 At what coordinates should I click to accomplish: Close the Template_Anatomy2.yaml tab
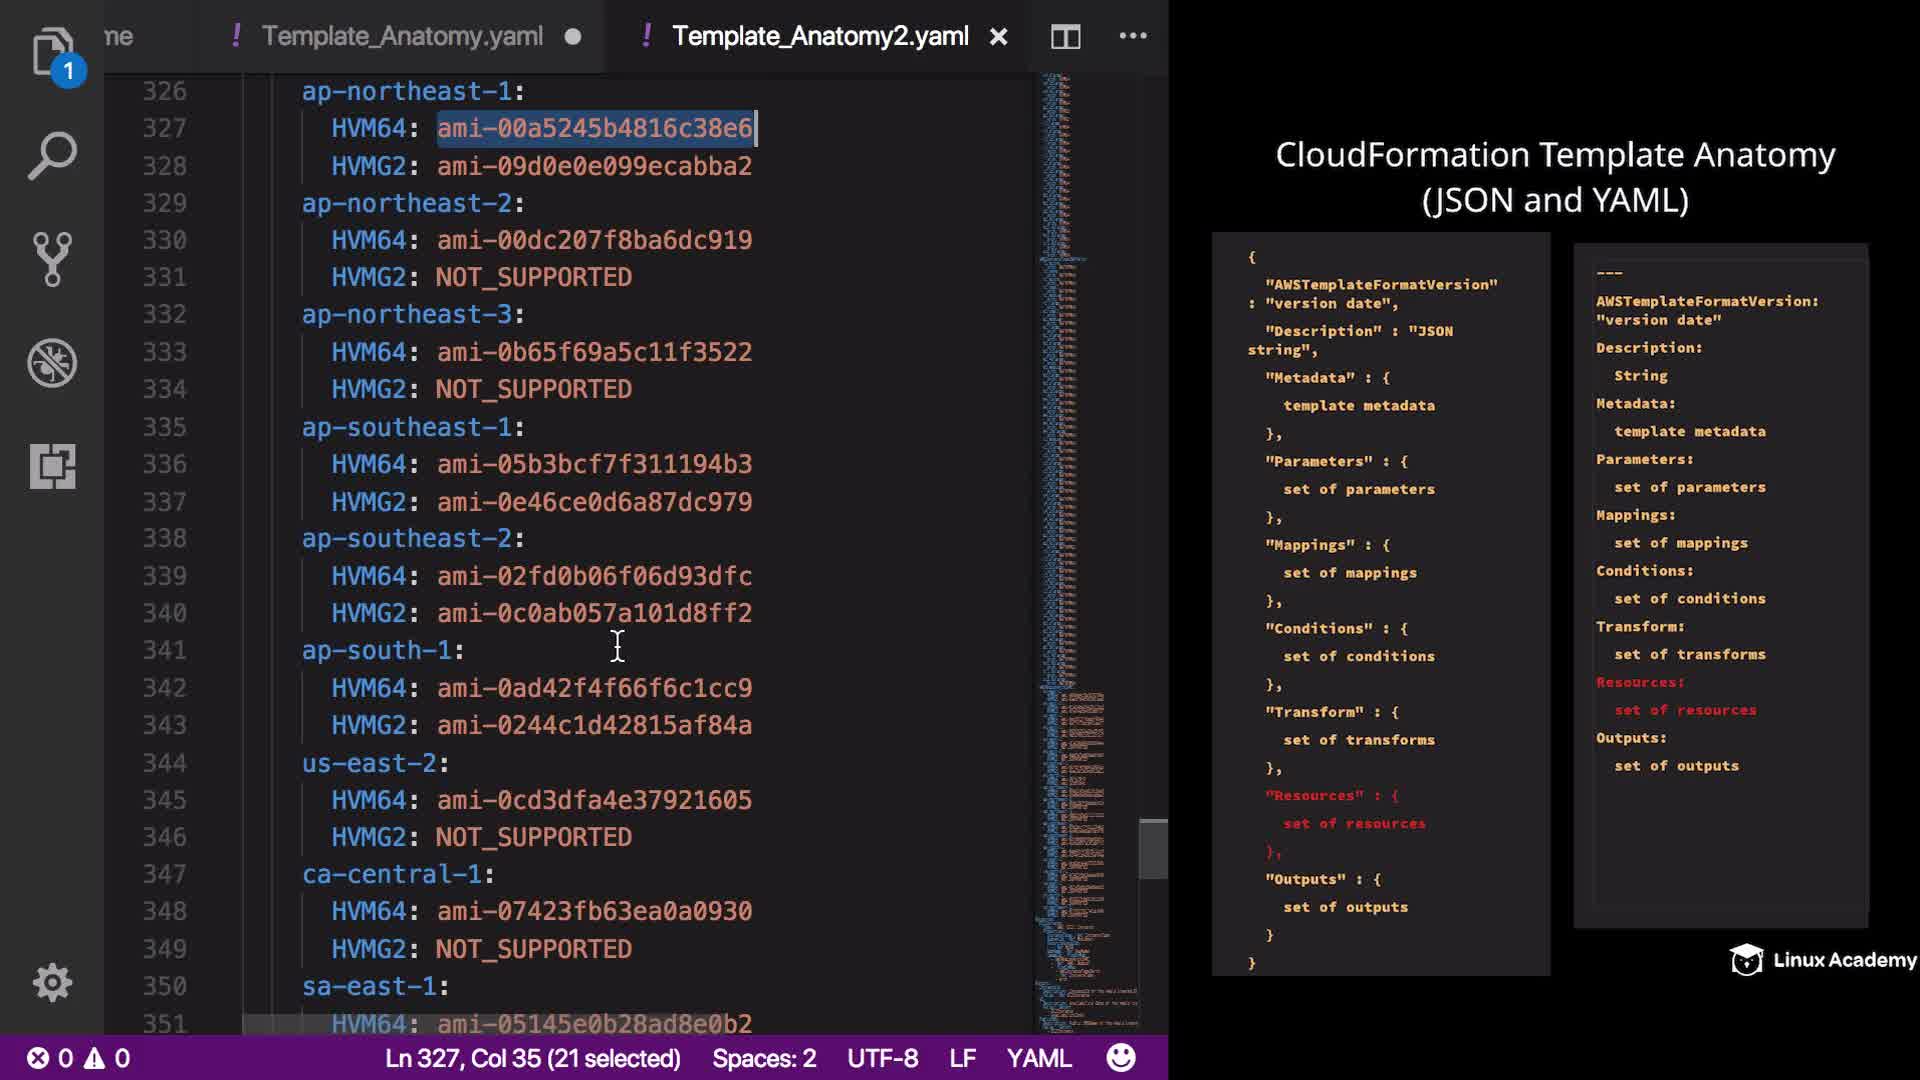coord(998,37)
